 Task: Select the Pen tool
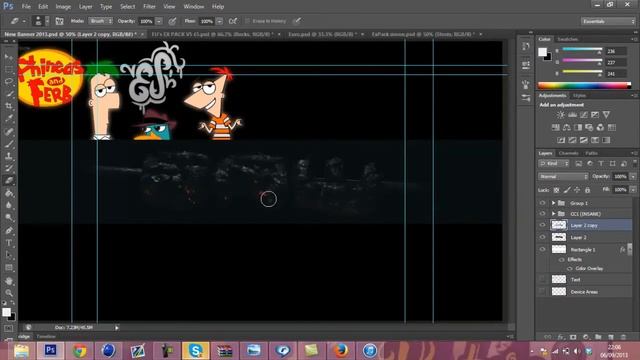(9, 231)
